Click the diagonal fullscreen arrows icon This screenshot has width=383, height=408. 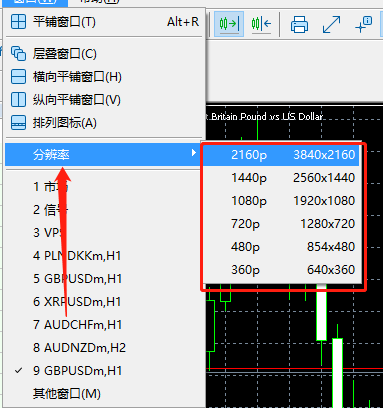coord(331,24)
